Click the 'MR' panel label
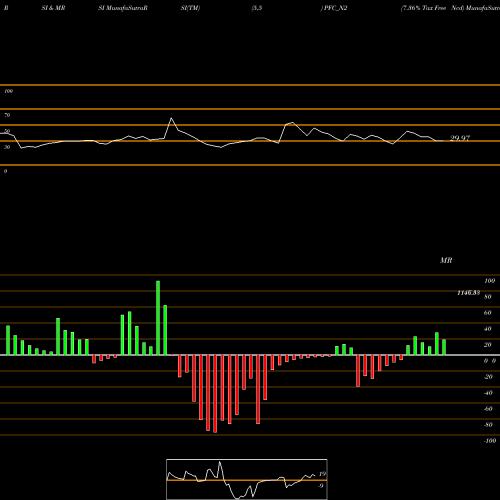The height and width of the screenshot is (500, 500). click(446, 260)
